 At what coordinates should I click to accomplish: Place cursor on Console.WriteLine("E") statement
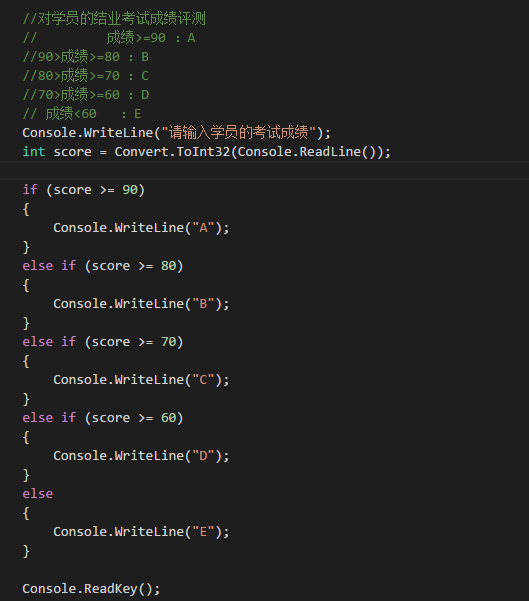141,532
